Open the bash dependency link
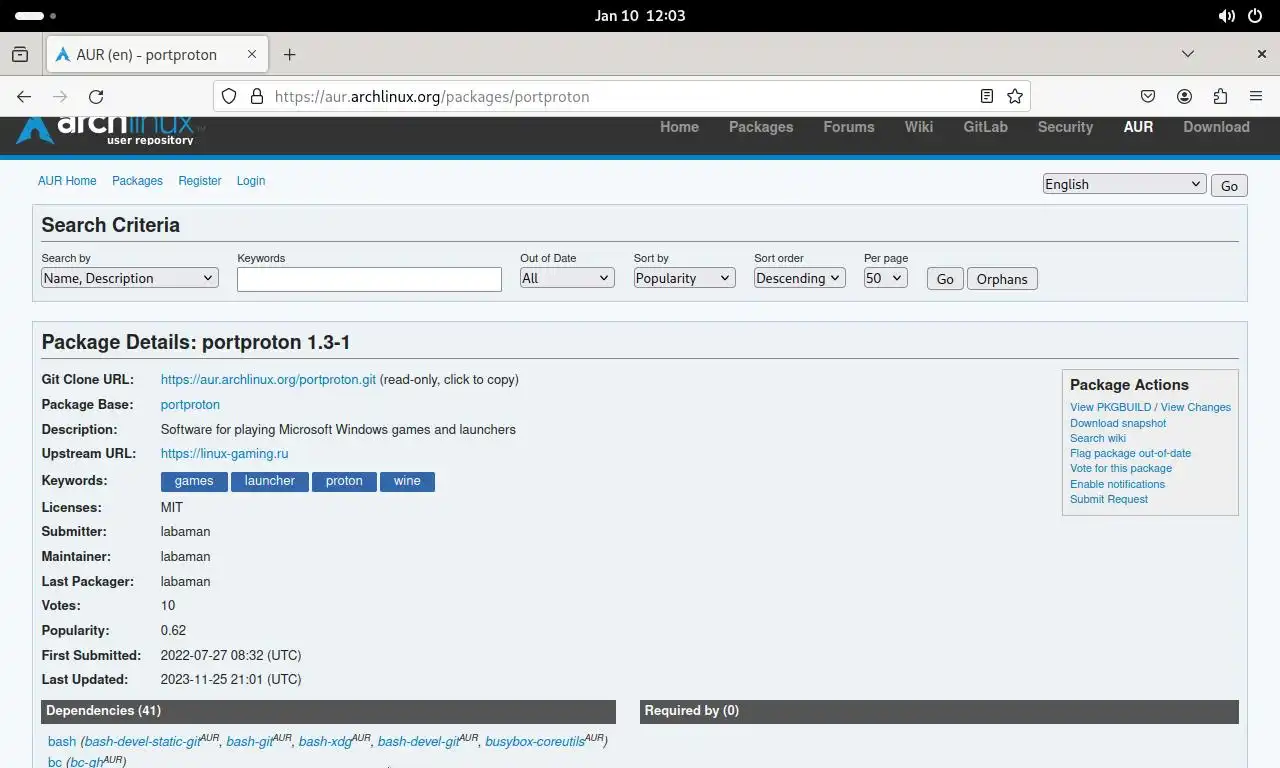The image size is (1280, 768). click(x=62, y=742)
